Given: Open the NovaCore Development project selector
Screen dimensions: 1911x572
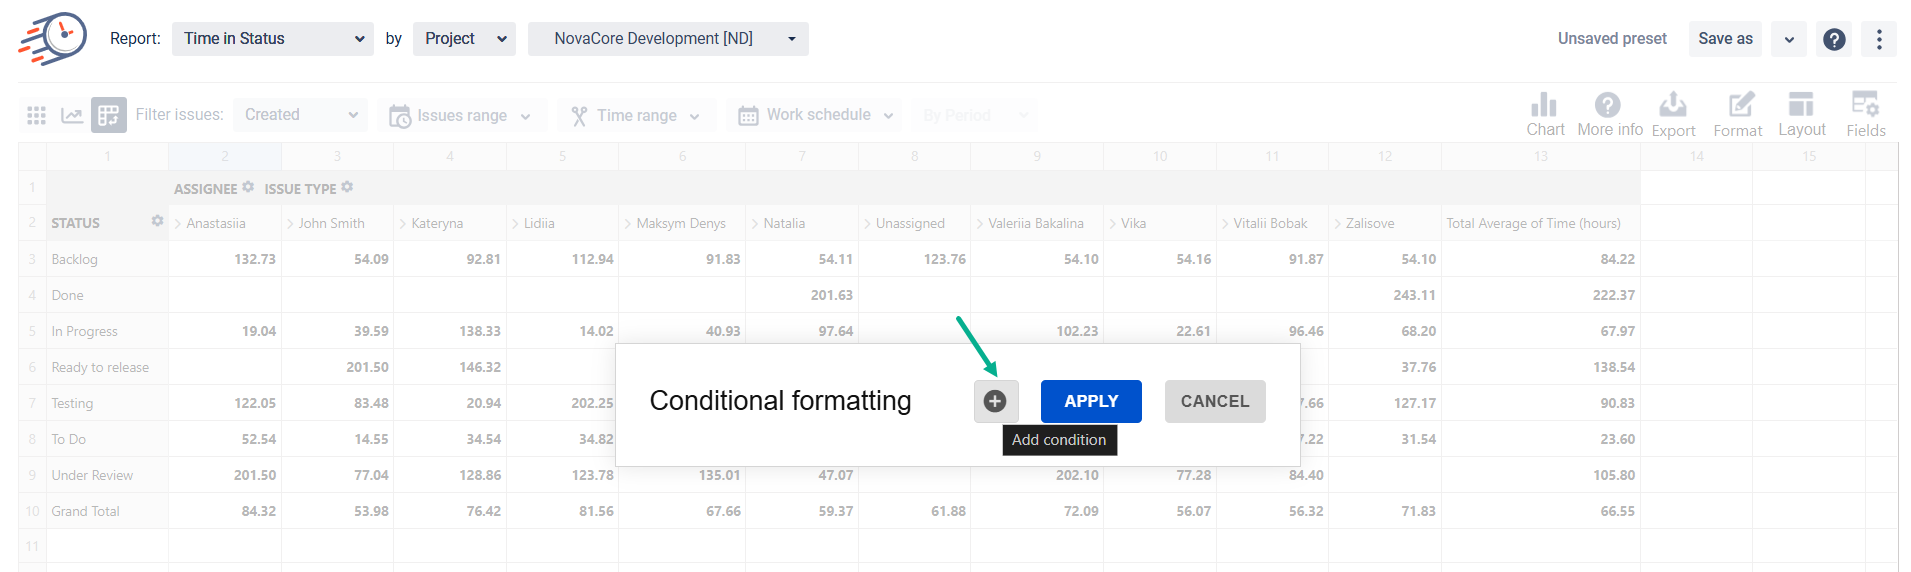Looking at the screenshot, I should click(668, 39).
